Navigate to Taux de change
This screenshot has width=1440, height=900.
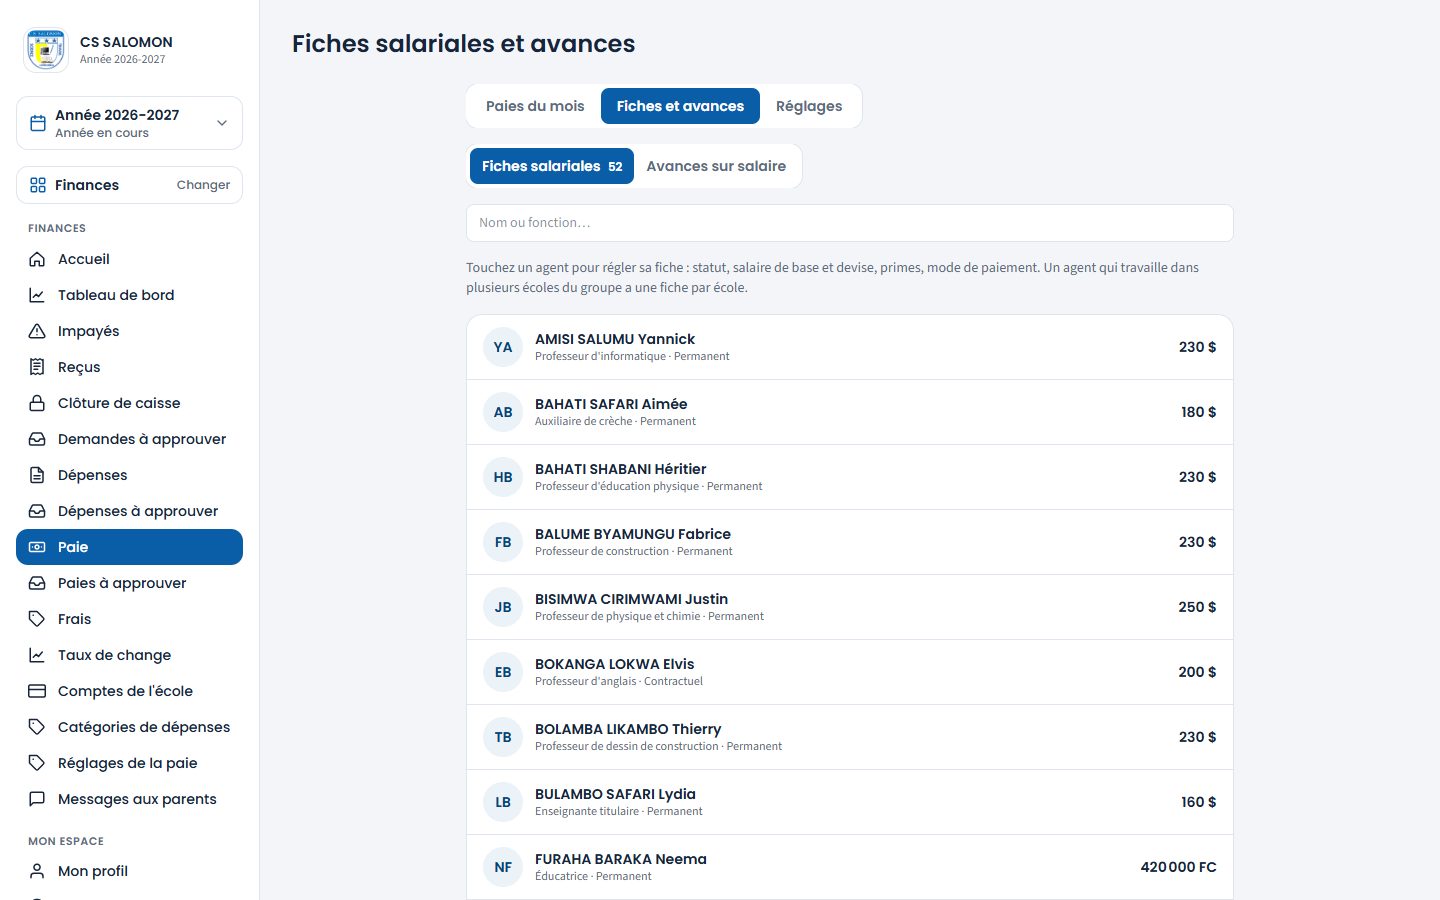[x=129, y=655]
